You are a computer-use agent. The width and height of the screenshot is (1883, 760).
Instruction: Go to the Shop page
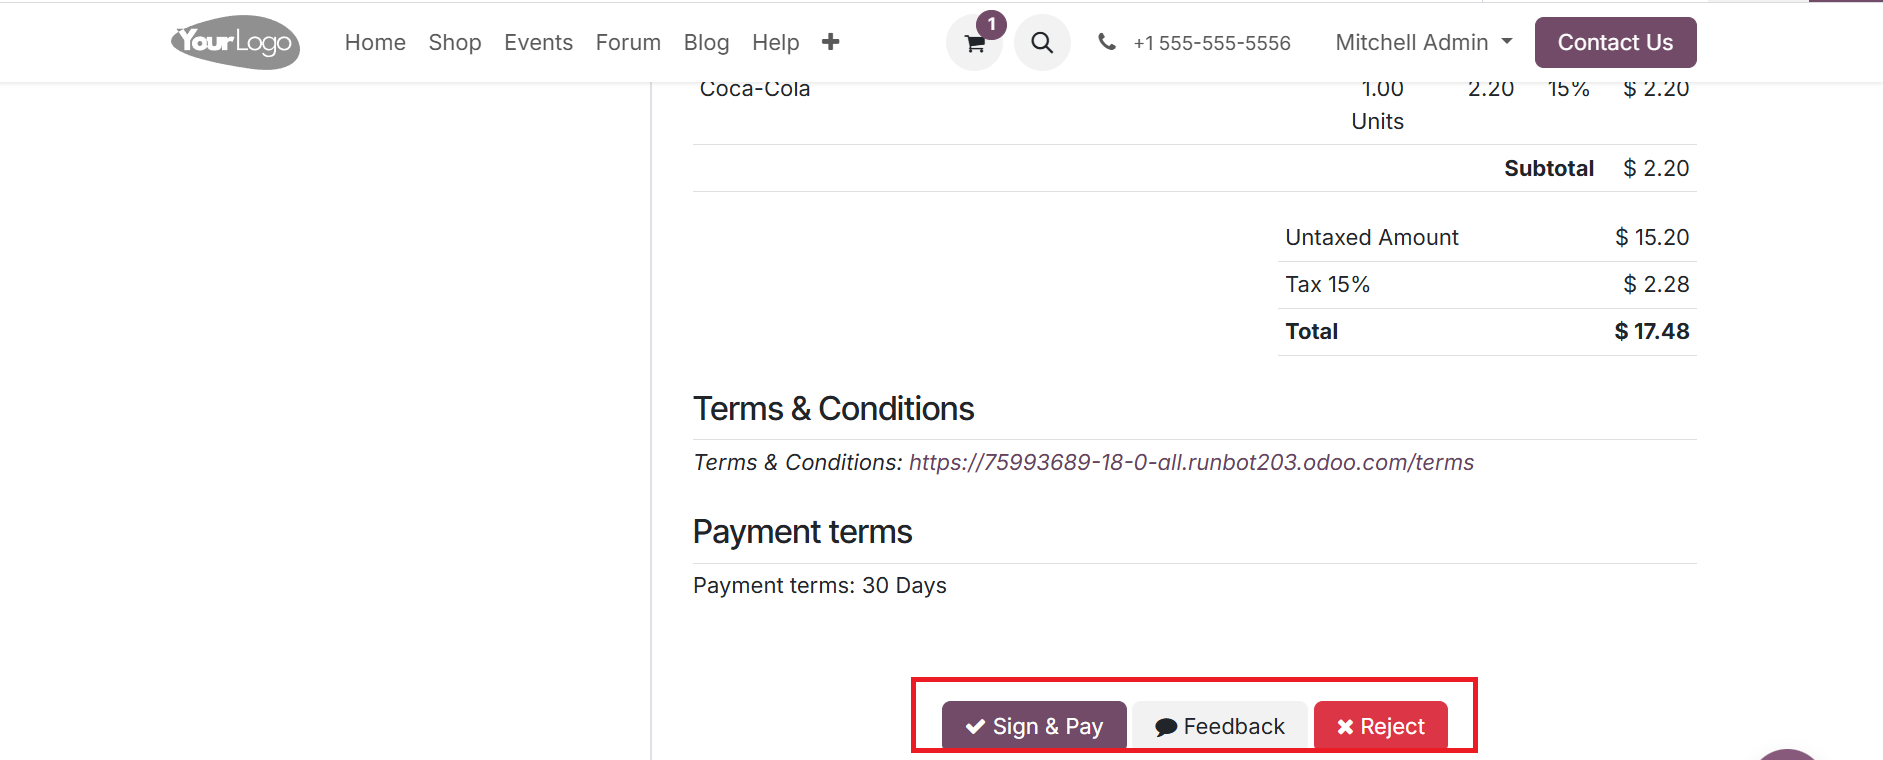[x=455, y=42]
